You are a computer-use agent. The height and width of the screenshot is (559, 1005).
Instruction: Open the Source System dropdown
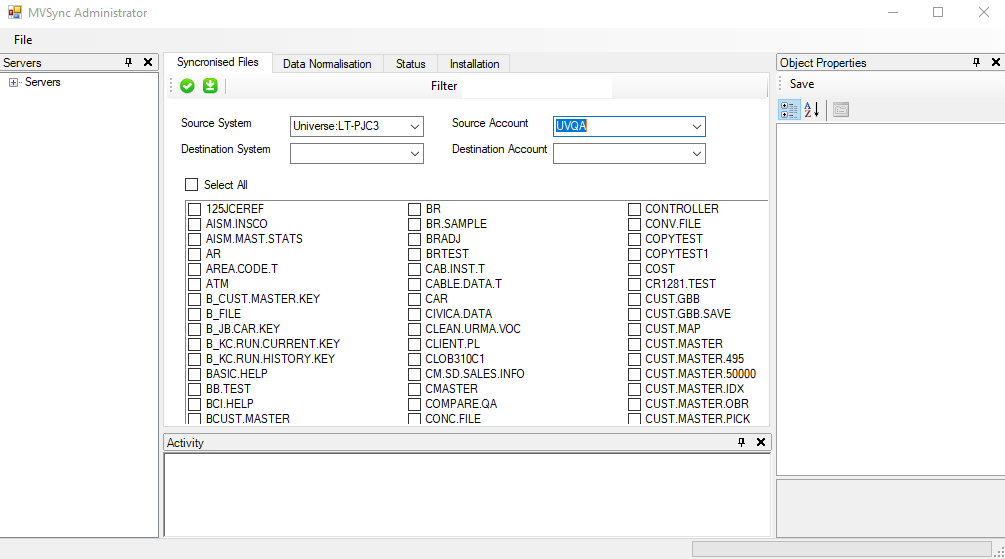tap(415, 126)
